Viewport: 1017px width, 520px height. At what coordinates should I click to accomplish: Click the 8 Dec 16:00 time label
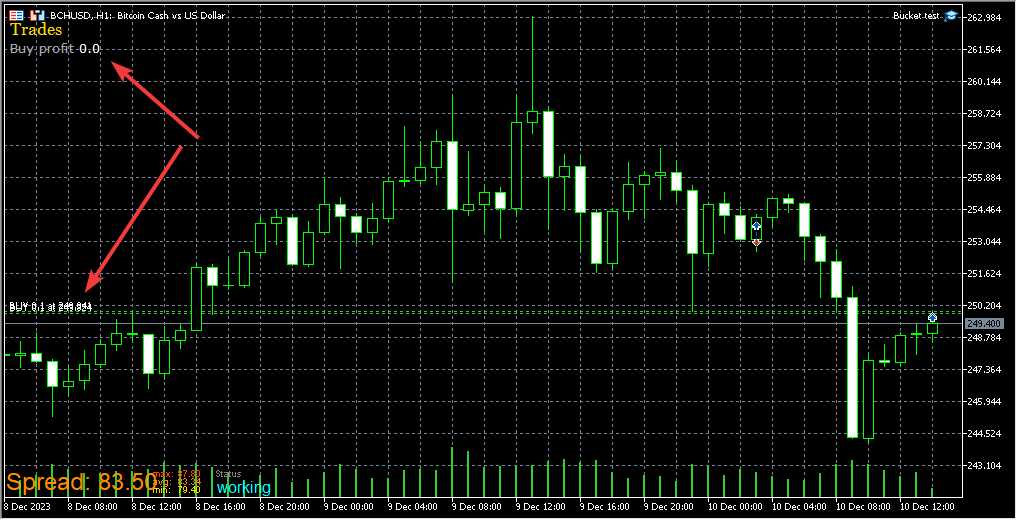[221, 506]
